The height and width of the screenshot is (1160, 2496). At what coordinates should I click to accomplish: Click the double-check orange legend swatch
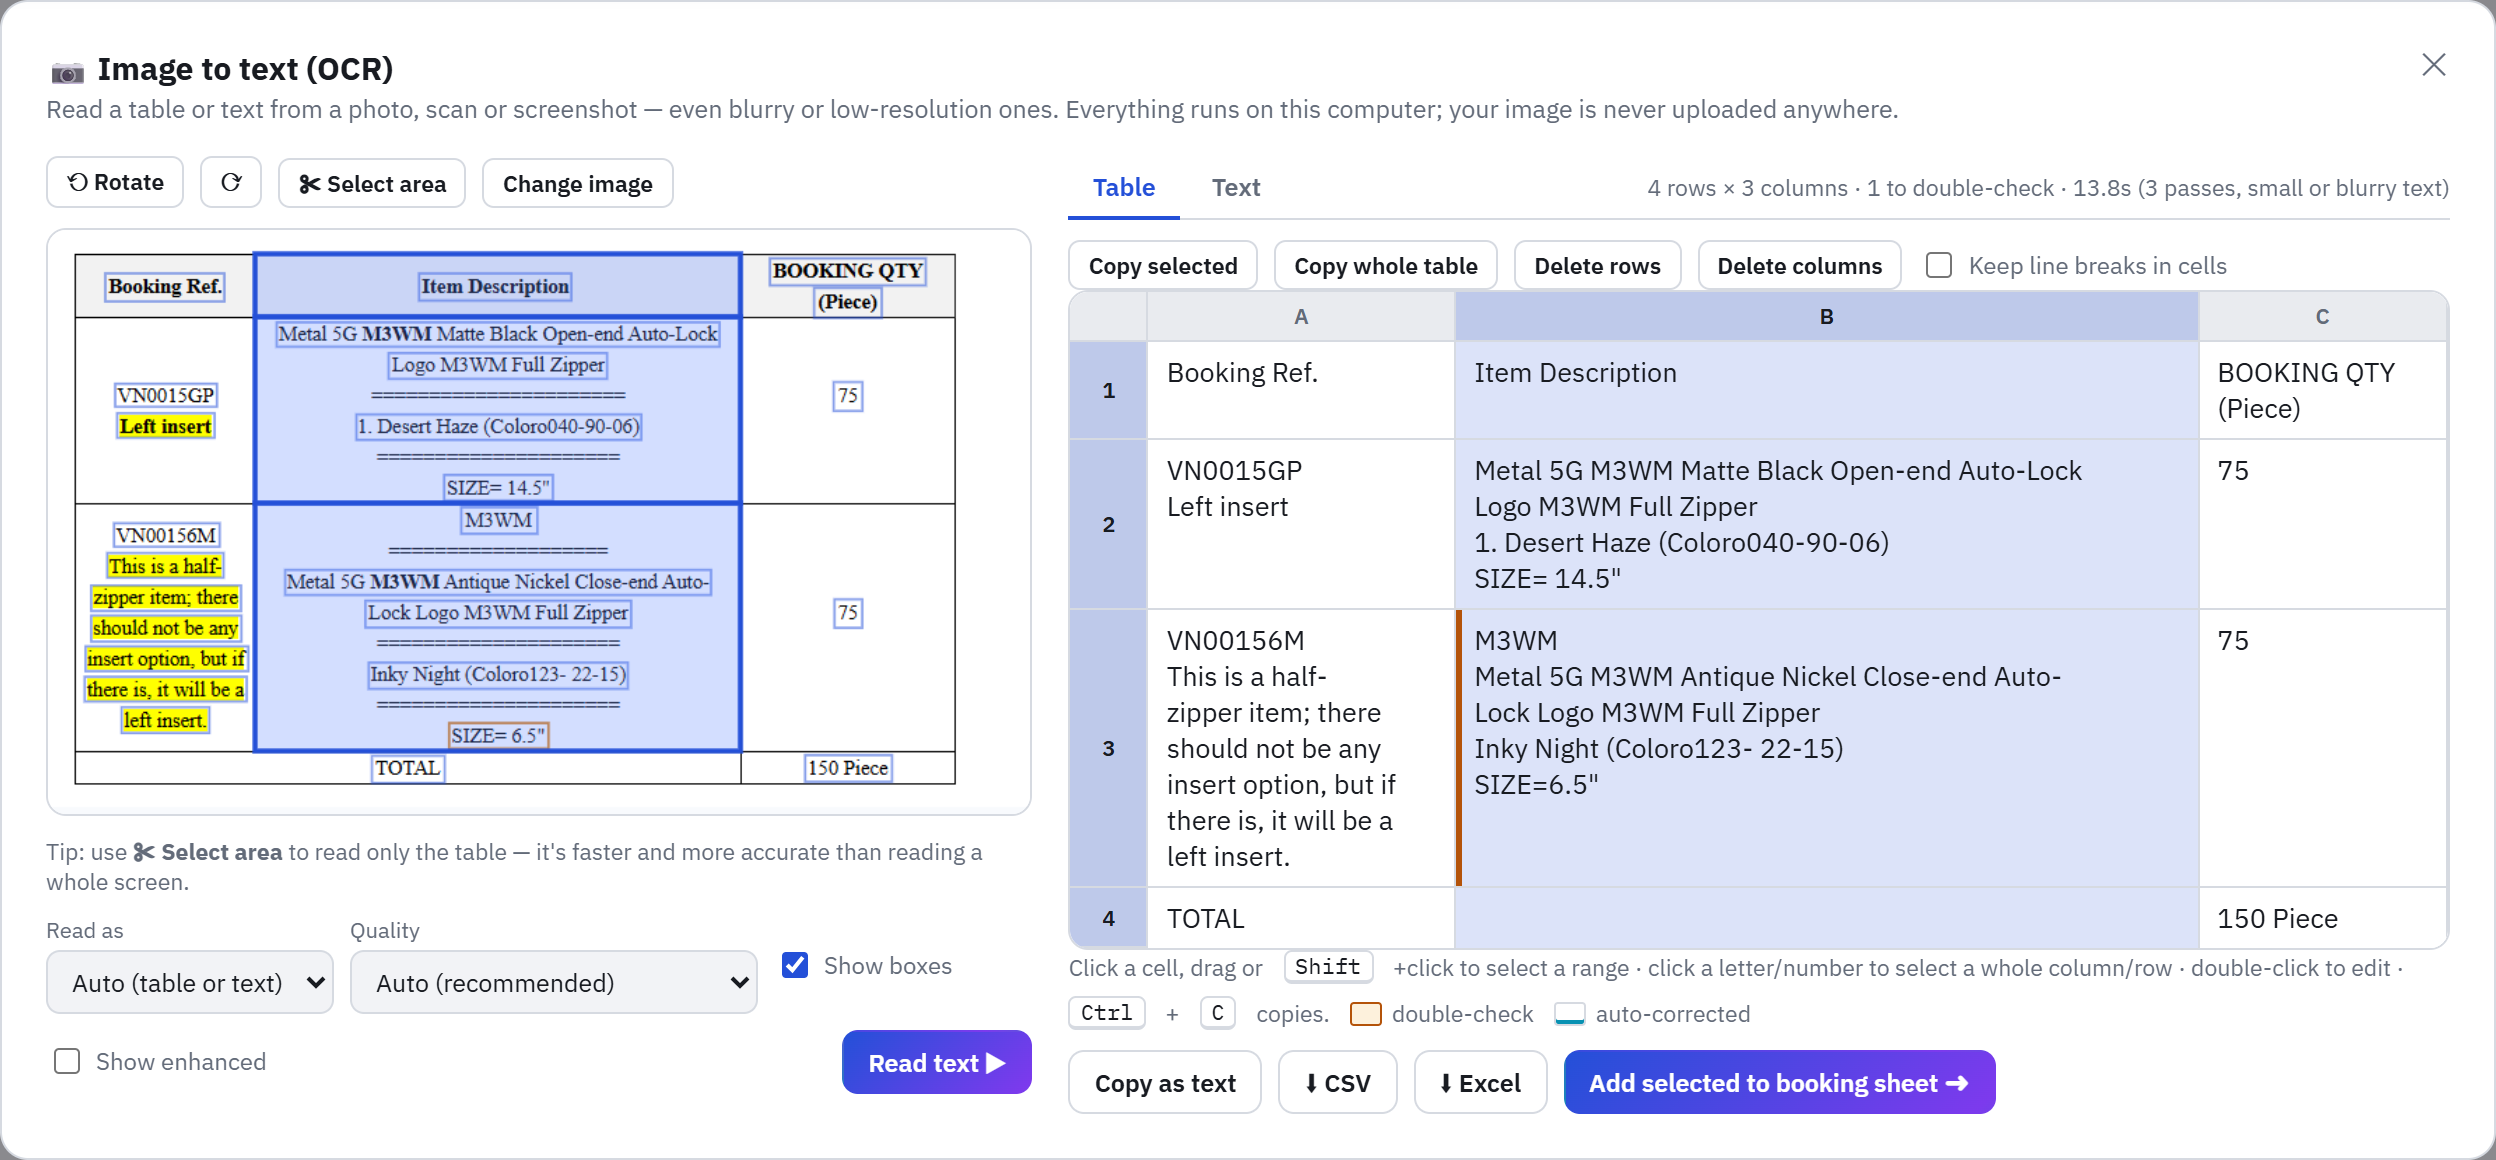point(1365,1014)
